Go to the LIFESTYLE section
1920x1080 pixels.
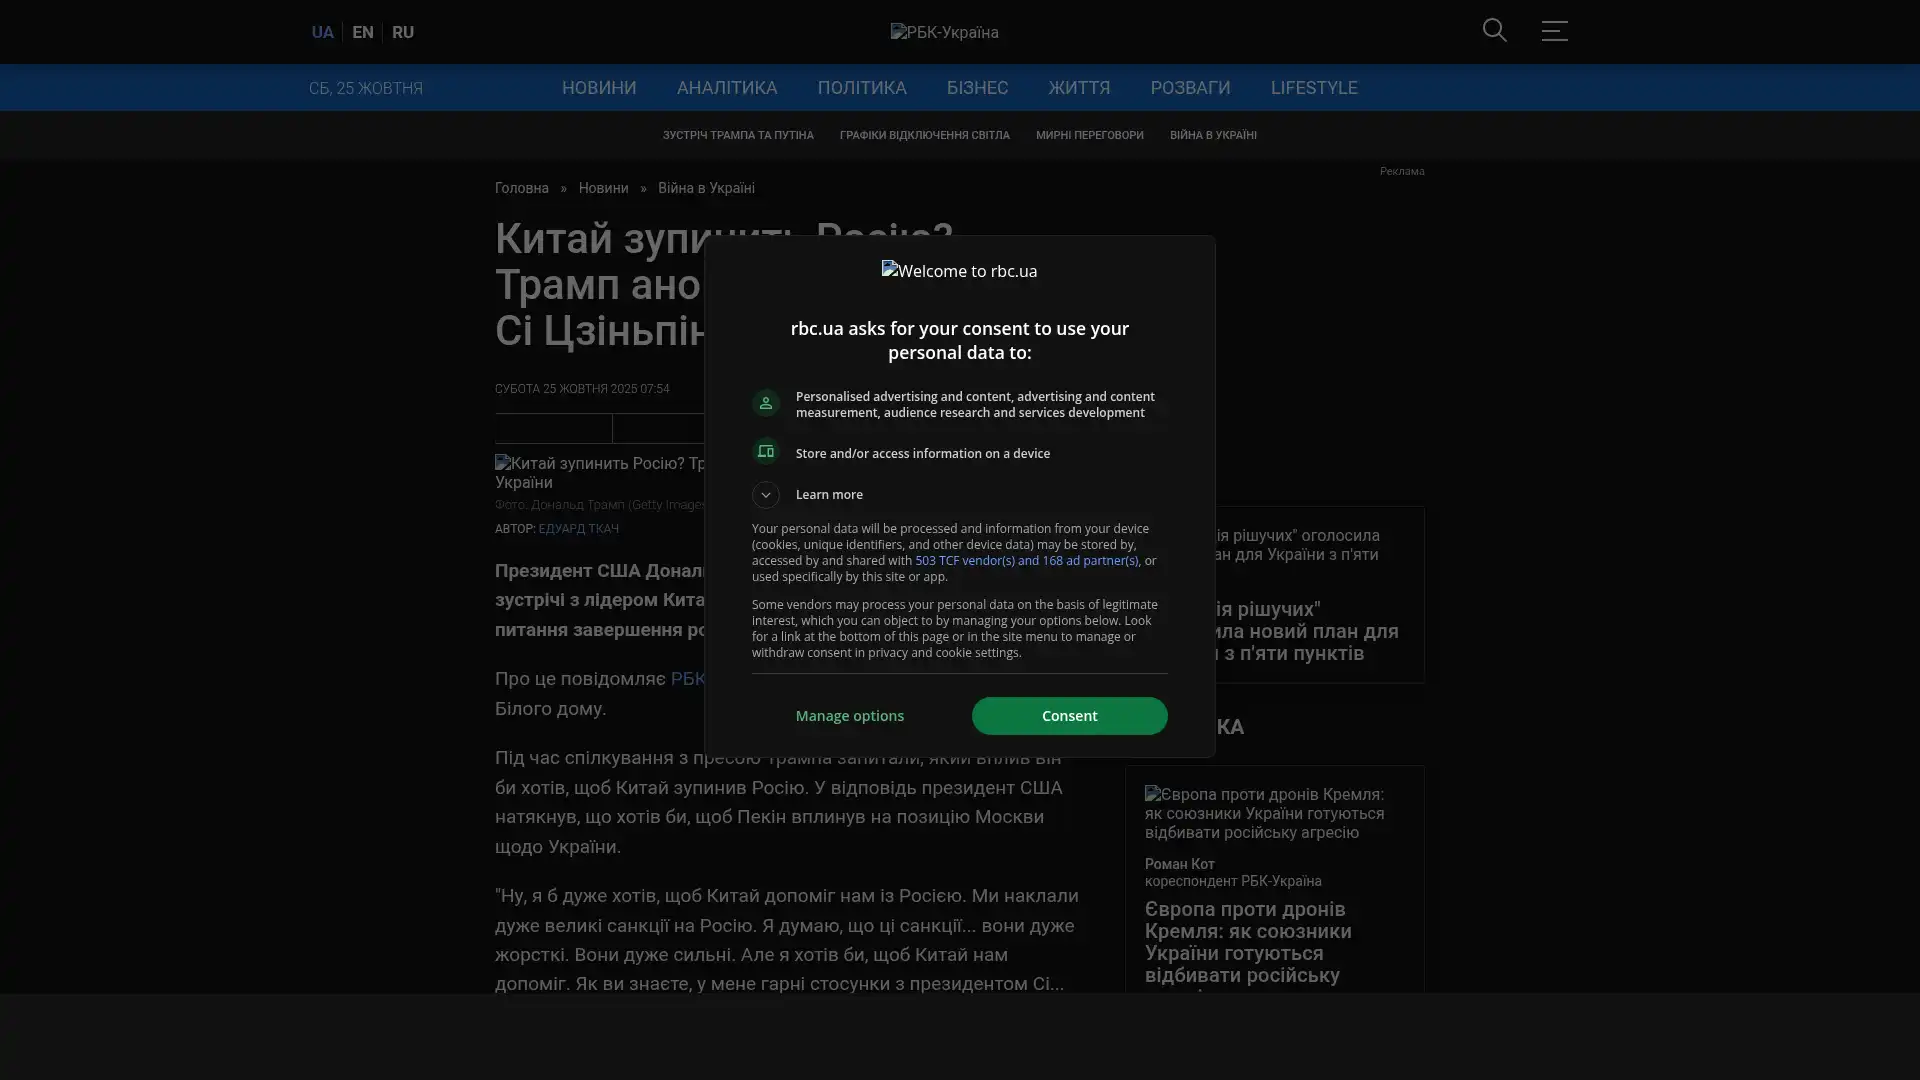[1313, 88]
